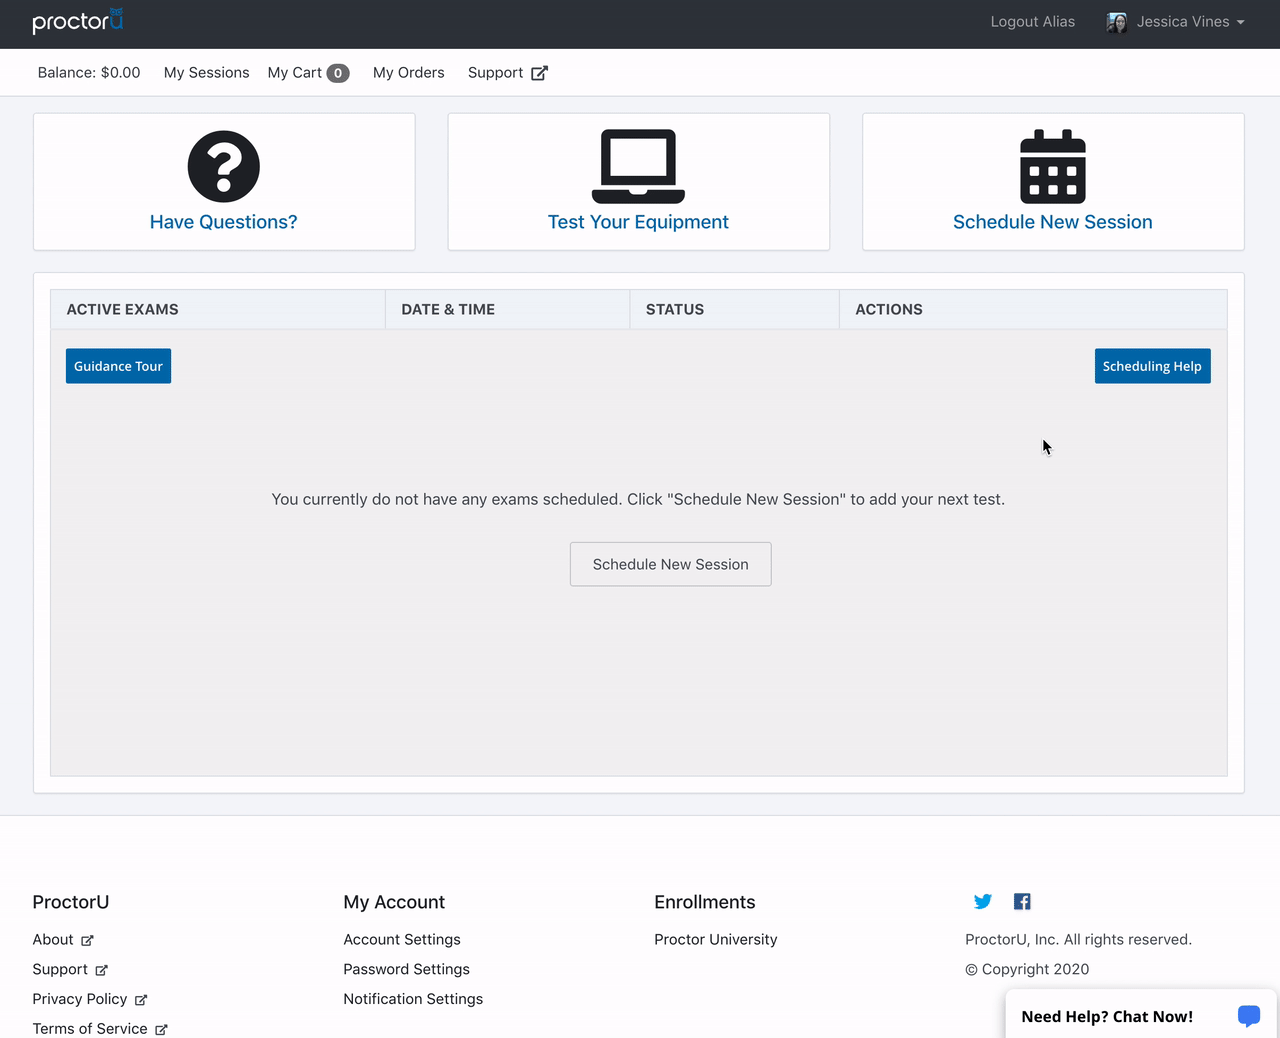The image size is (1280, 1038).
Task: Open the Jessica Vines account dropdown
Action: click(x=1176, y=22)
